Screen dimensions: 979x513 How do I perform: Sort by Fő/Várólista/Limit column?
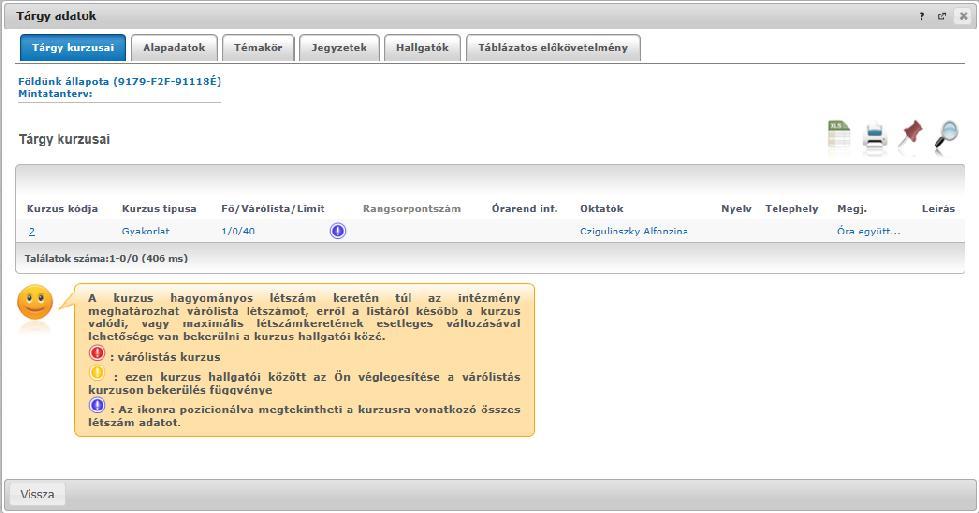tap(273, 208)
